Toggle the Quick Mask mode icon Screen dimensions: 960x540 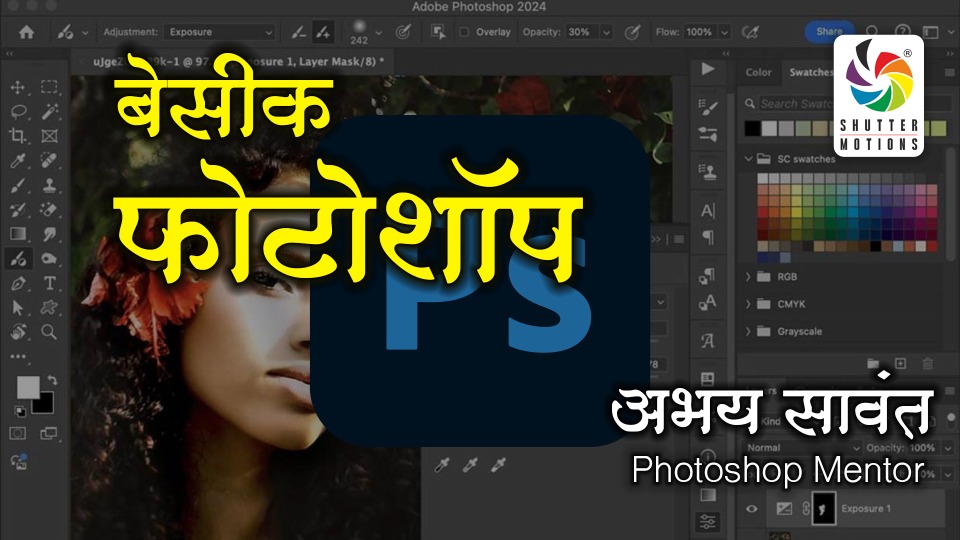(x=18, y=433)
